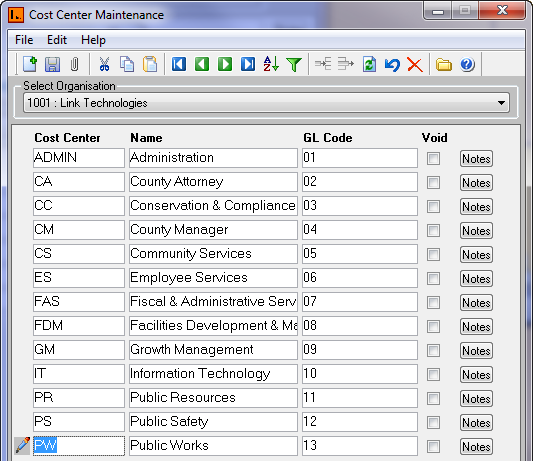
Task: Open the Edit menu
Action: [x=57, y=40]
